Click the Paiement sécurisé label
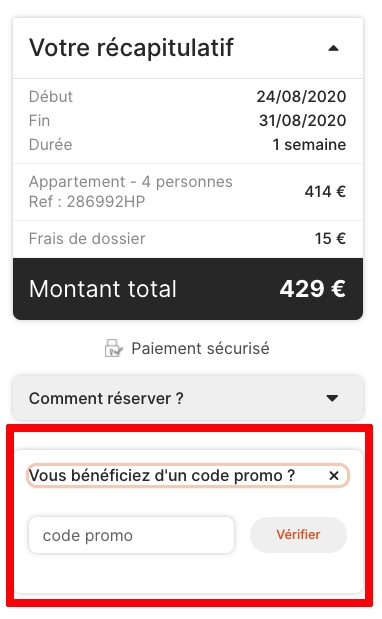Viewport: 382px width, 619px height. coord(200,349)
